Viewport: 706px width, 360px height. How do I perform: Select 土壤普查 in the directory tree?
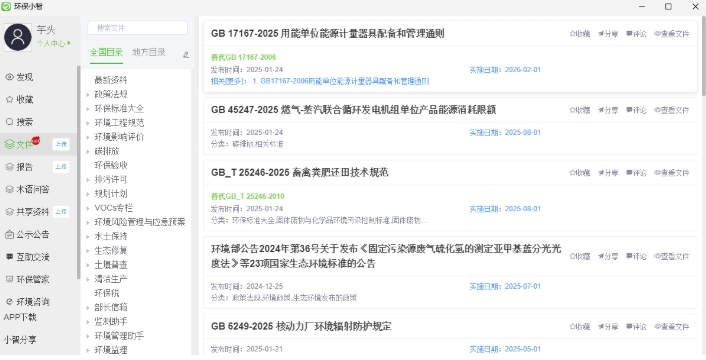tap(111, 265)
